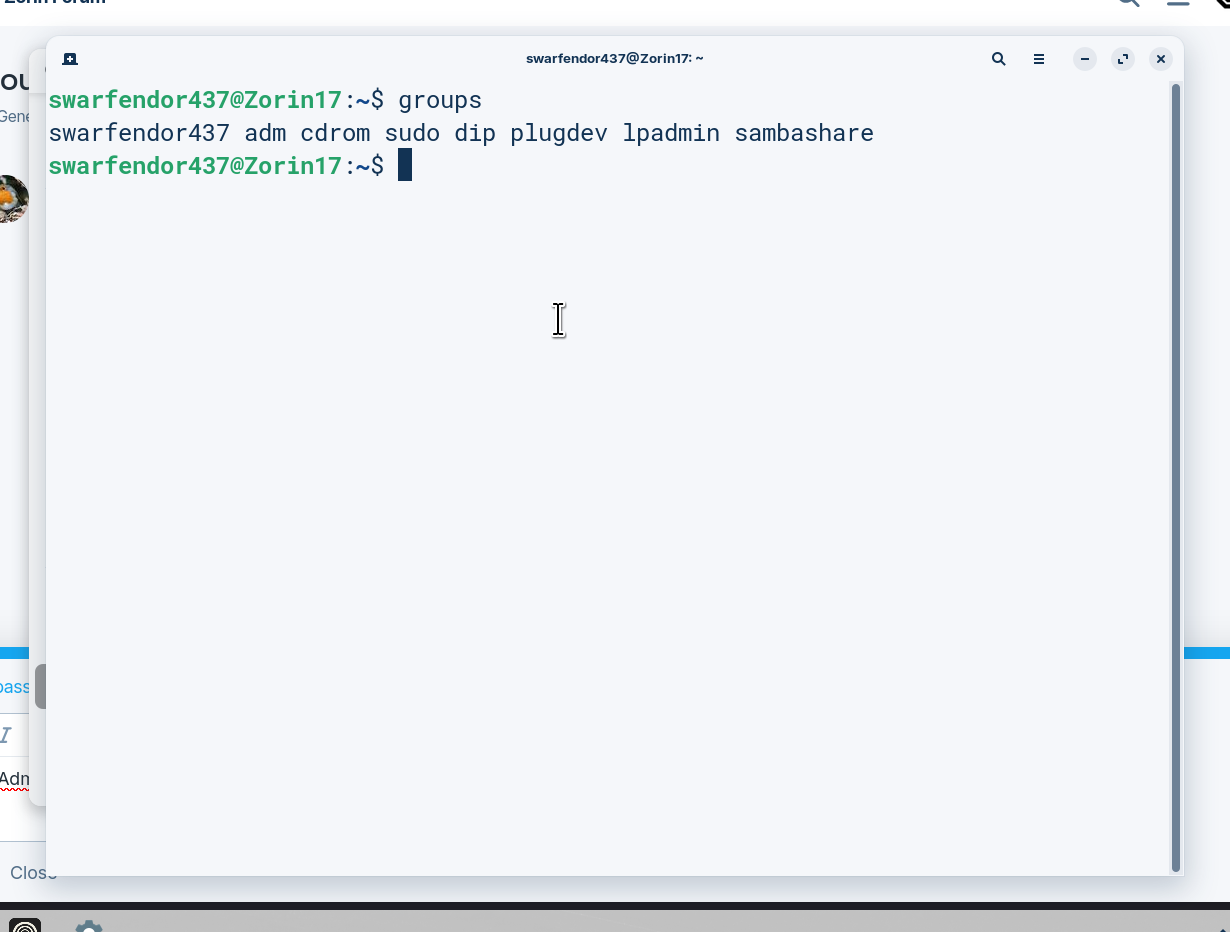The image size is (1230, 932).
Task: Click 'swarfendor437' in the groups output line
Action: click(139, 133)
